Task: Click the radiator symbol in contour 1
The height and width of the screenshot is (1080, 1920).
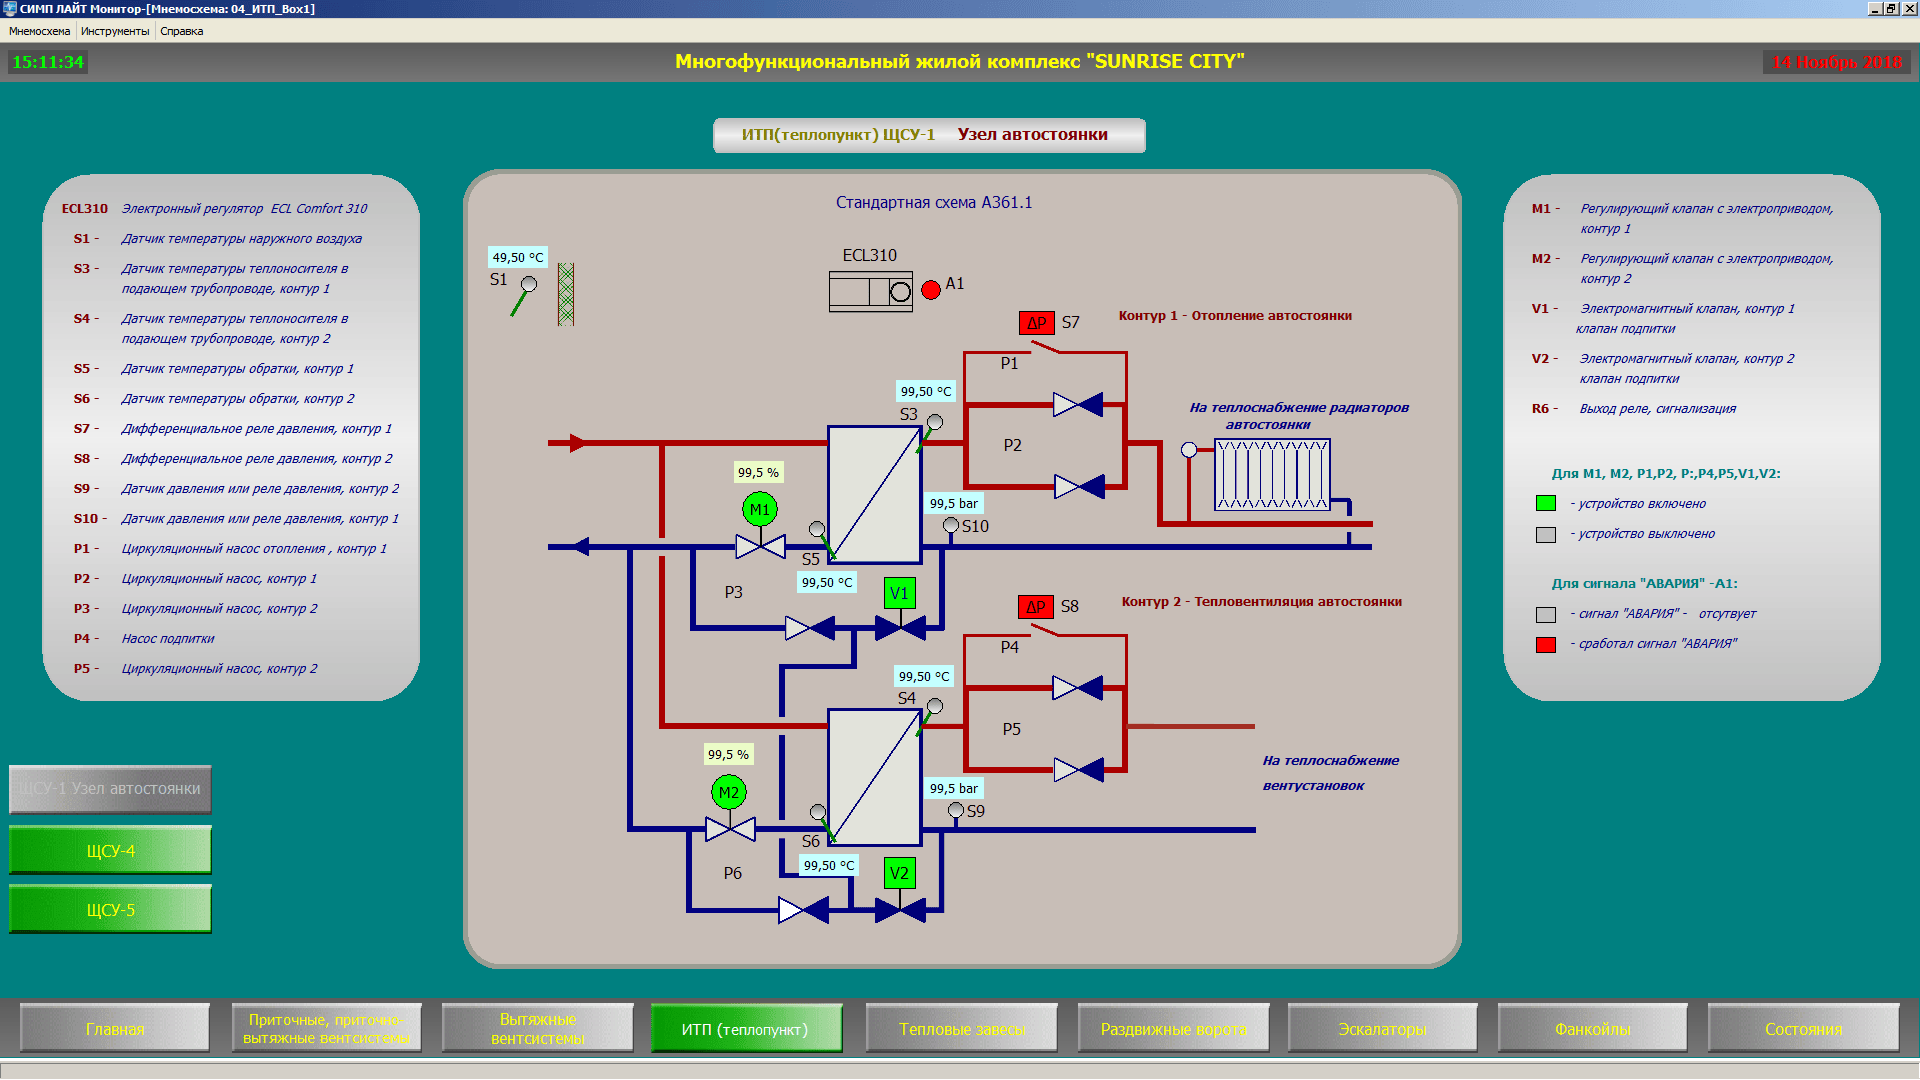Action: (1272, 475)
